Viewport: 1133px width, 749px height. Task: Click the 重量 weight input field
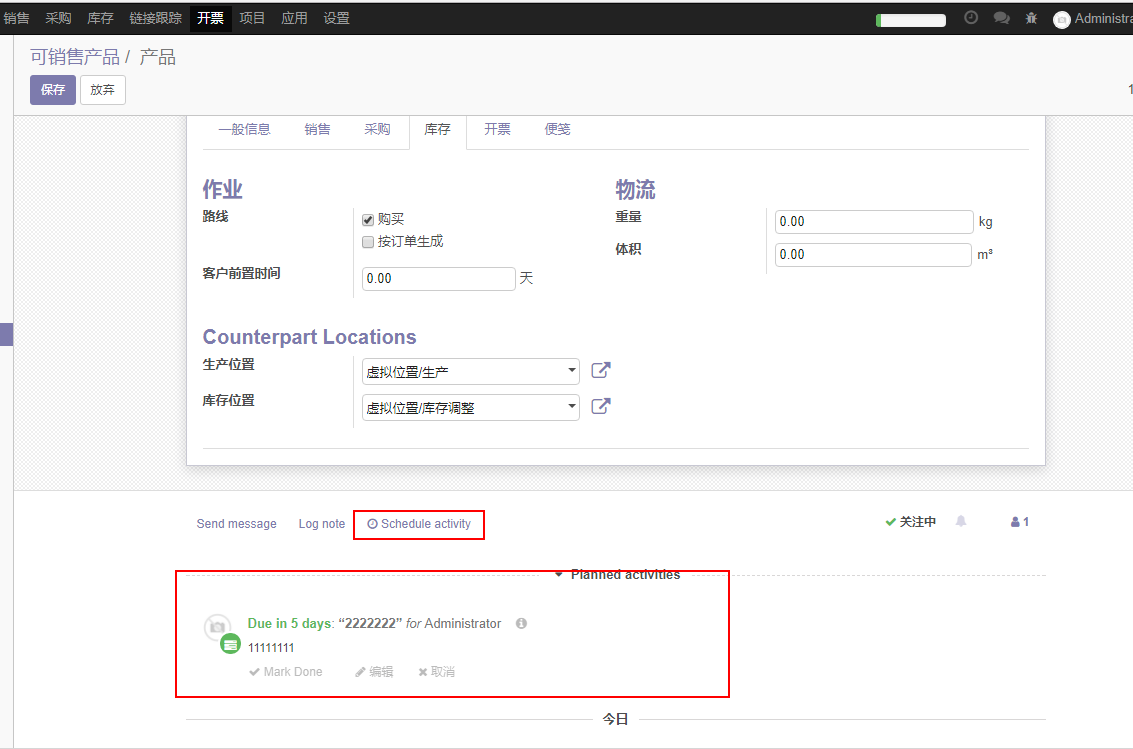pos(873,221)
